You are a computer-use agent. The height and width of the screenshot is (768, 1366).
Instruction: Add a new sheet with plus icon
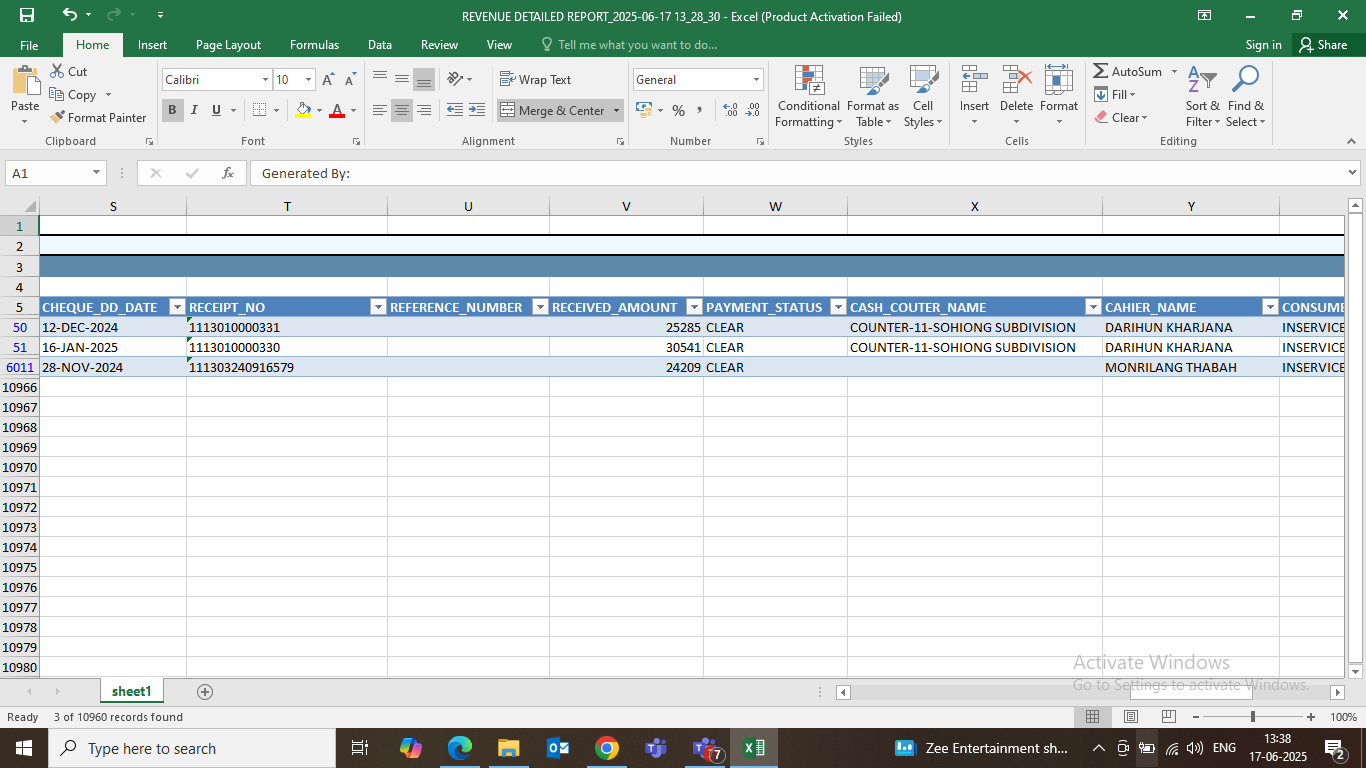click(205, 692)
